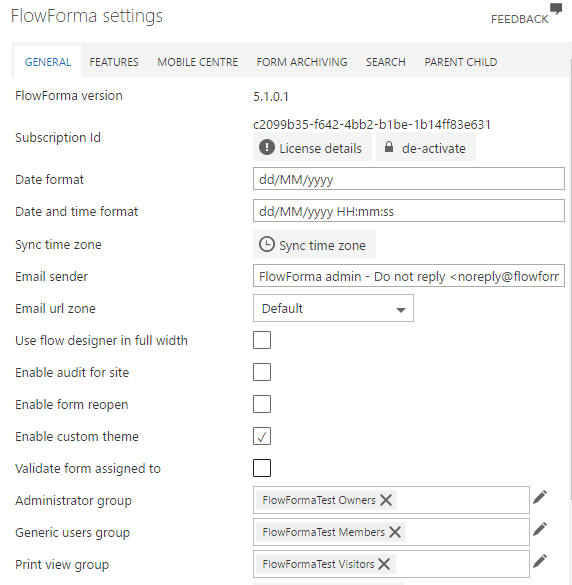This screenshot has width=572, height=585.
Task: Open the Features tab
Action: pos(114,62)
